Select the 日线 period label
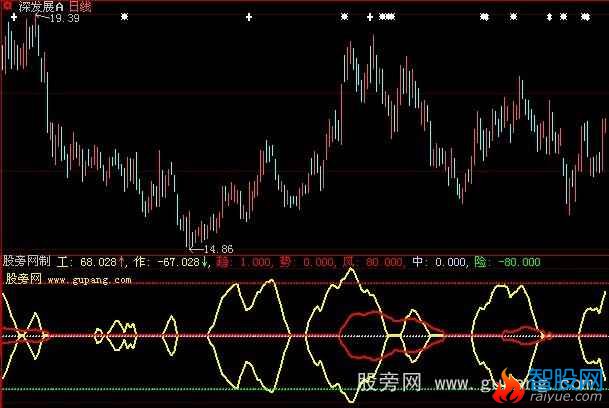The height and width of the screenshot is (408, 609). coord(79,6)
